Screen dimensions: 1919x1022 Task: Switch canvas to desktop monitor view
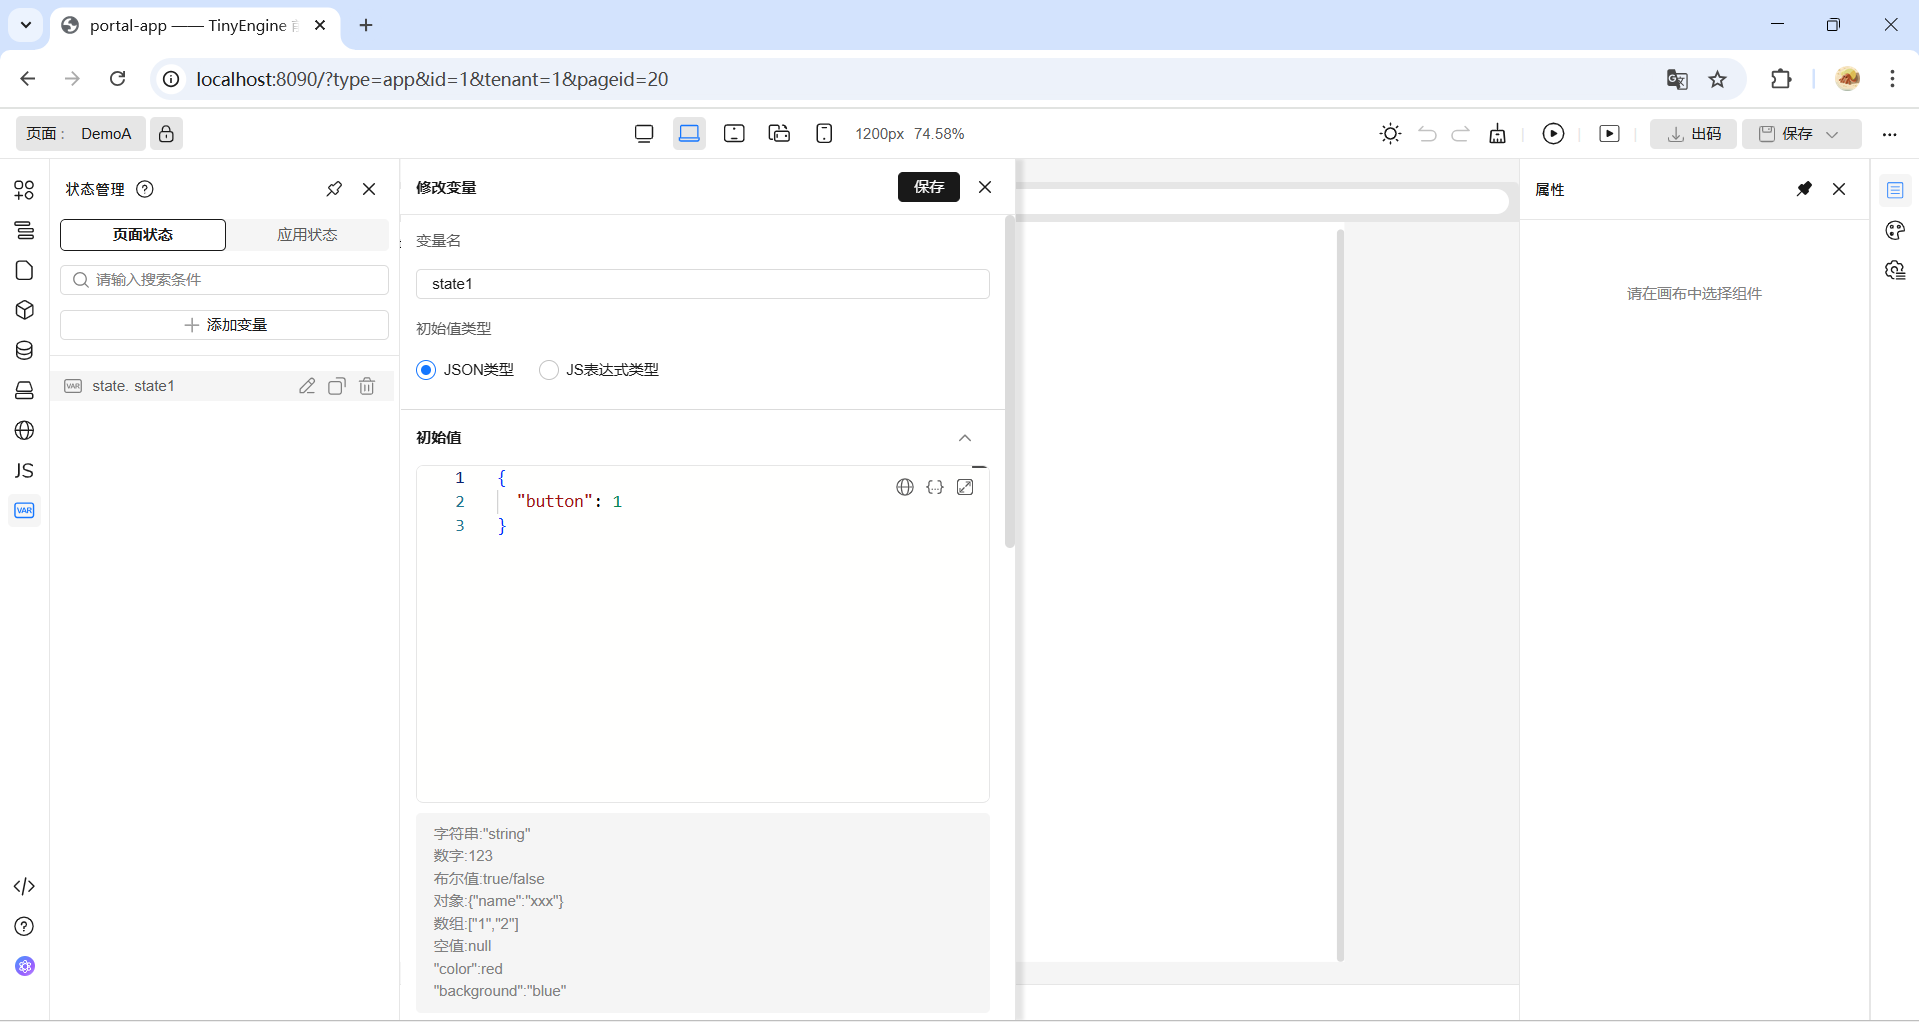click(x=644, y=133)
